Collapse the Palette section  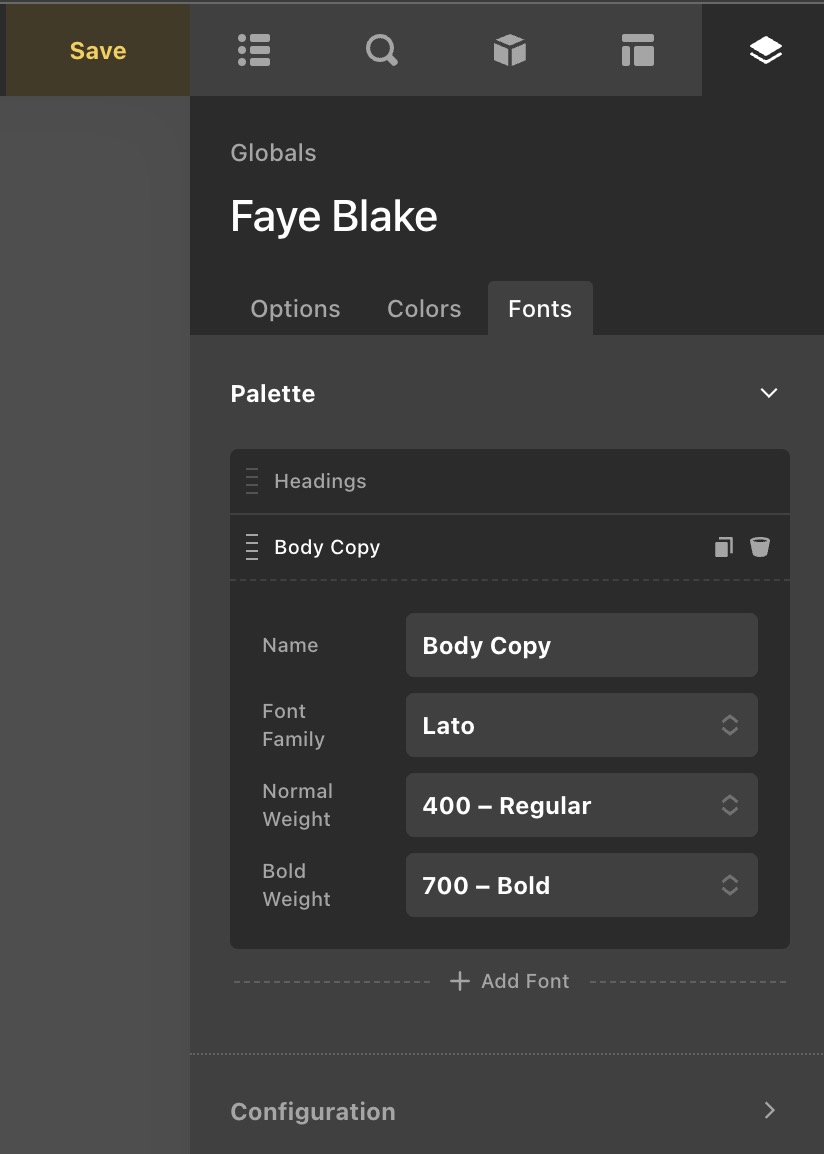(x=769, y=393)
